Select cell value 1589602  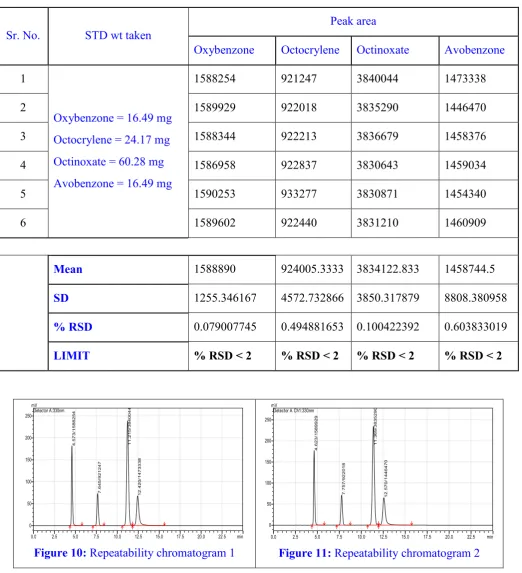pos(215,223)
